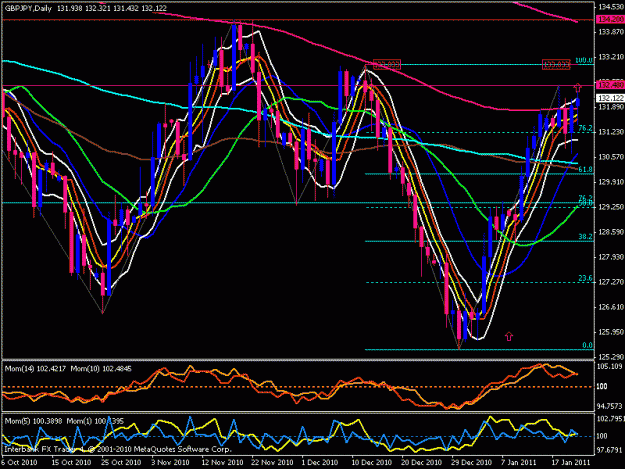Select the Fibonacci 61.8 level label

tap(585, 169)
